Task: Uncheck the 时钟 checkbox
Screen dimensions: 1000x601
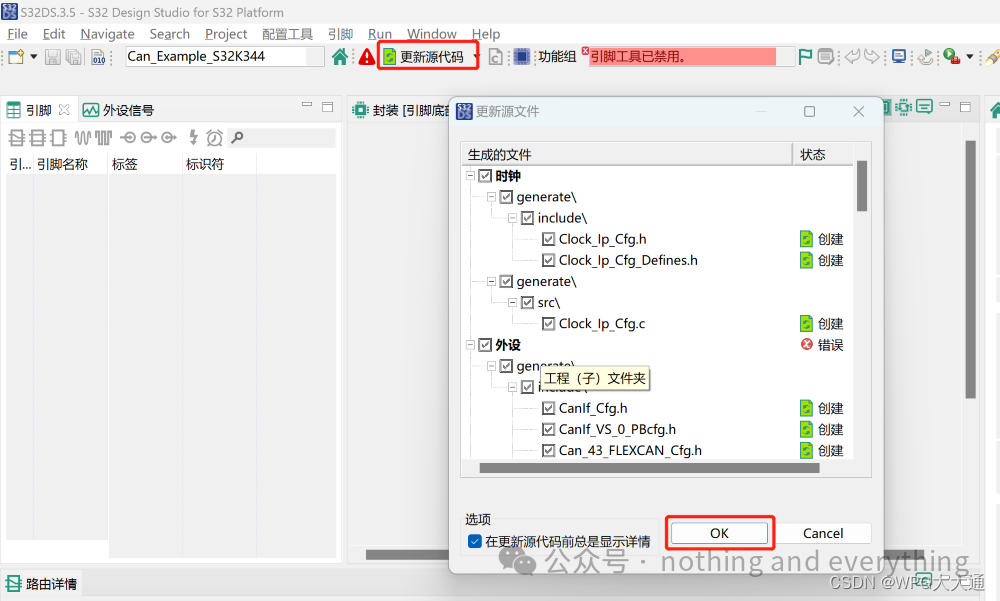Action: tap(485, 175)
